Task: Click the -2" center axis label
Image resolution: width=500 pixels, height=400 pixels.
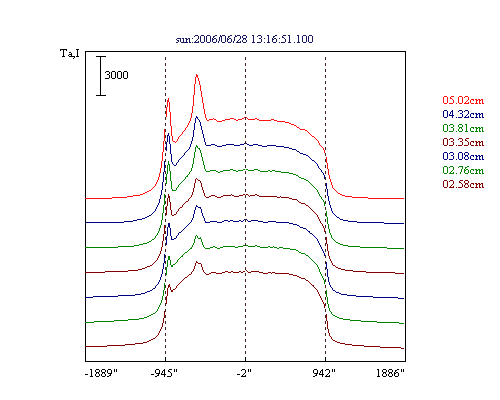Action: pos(244,373)
